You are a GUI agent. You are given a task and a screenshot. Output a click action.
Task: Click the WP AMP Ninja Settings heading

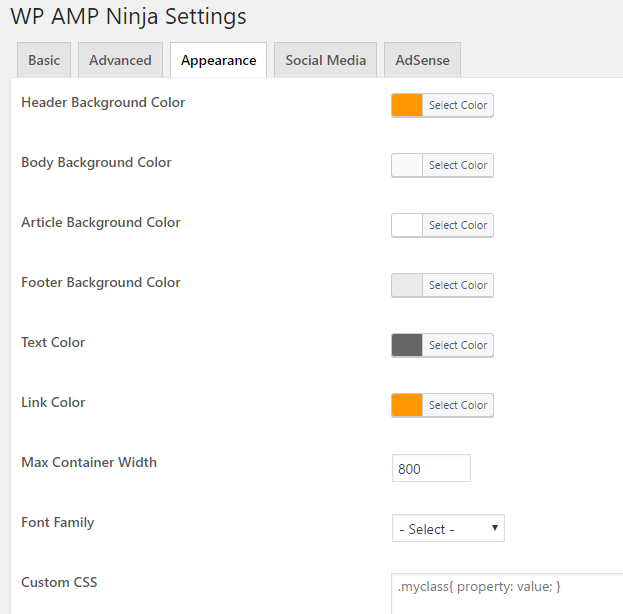128,17
